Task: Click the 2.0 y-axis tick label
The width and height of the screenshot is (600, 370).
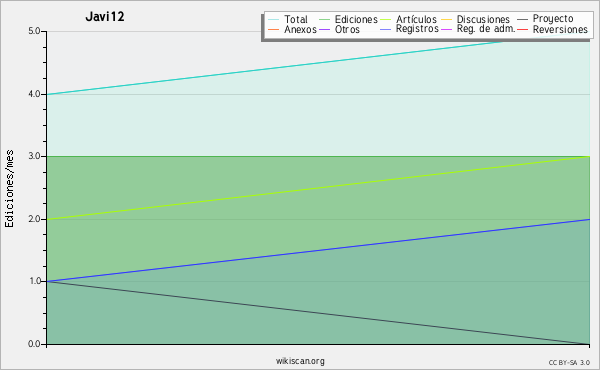Action: coord(34,219)
